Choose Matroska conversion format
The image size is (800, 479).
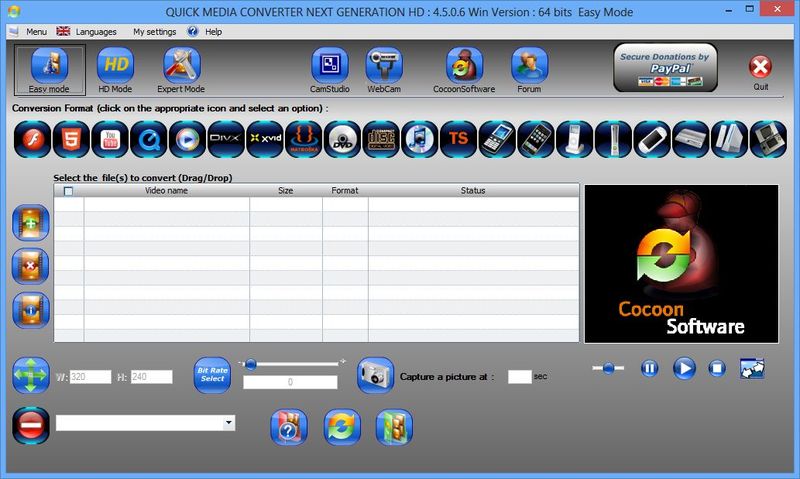(x=304, y=139)
